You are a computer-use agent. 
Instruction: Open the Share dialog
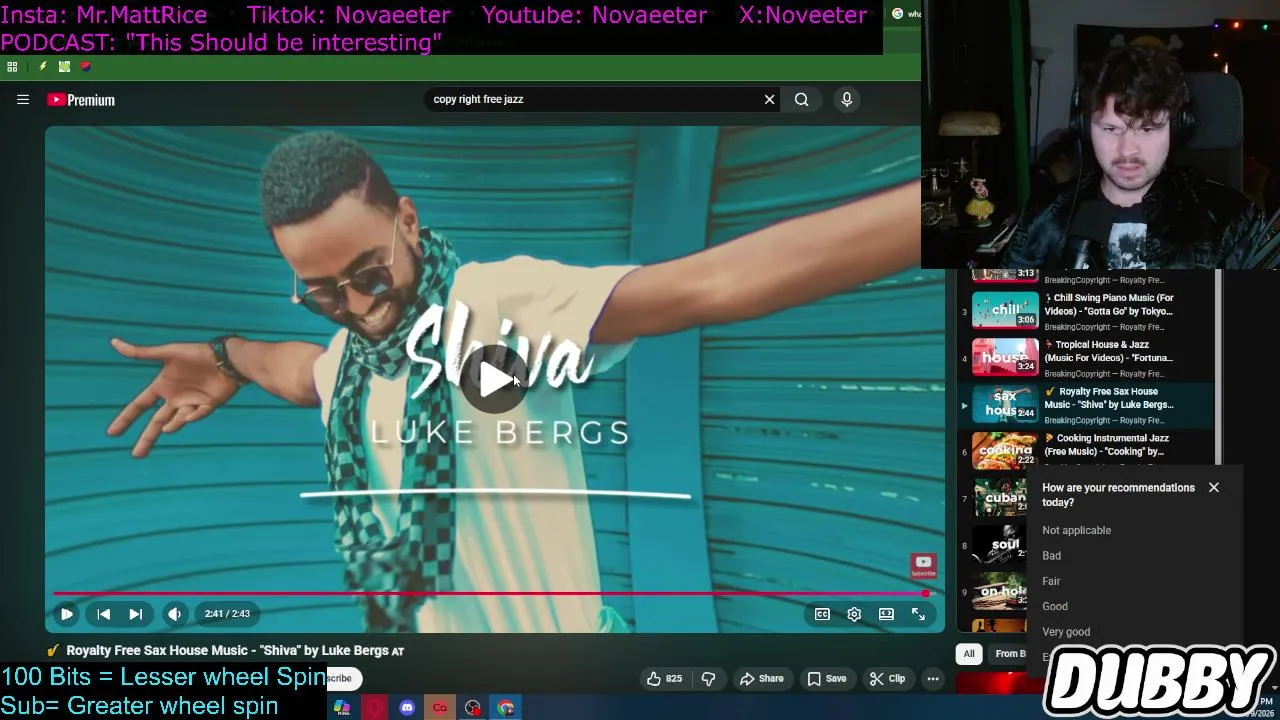[761, 678]
